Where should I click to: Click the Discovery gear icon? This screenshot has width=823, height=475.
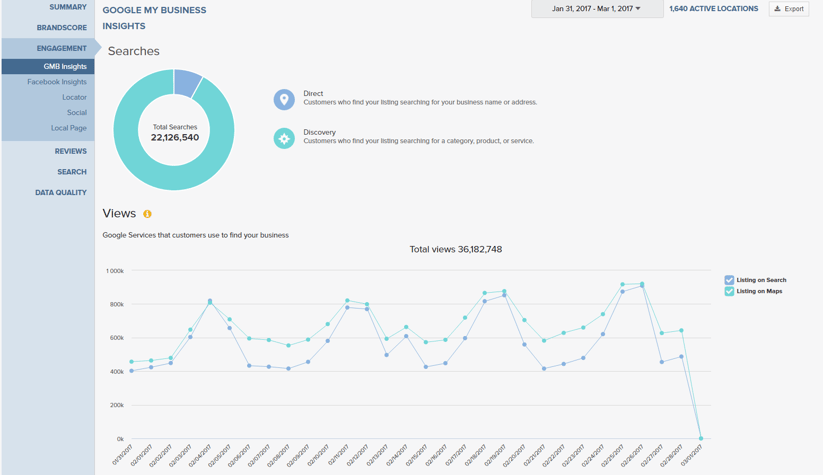click(284, 139)
